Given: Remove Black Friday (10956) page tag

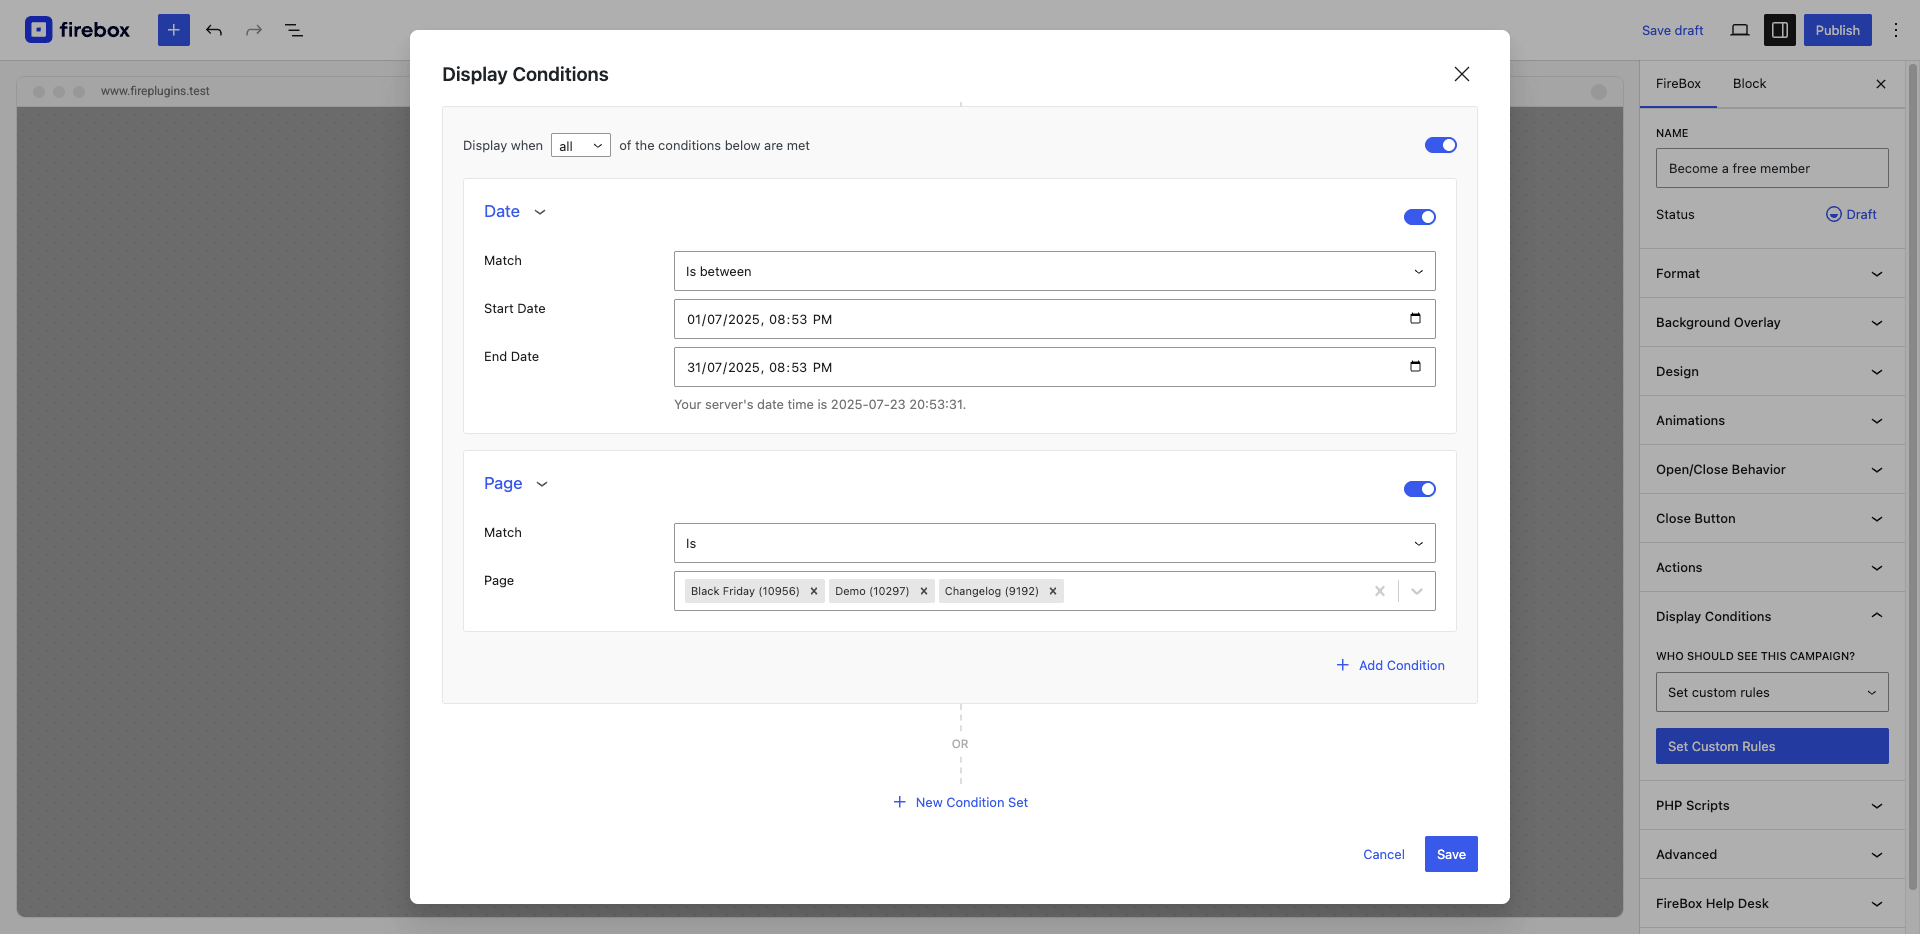Looking at the screenshot, I should (814, 591).
